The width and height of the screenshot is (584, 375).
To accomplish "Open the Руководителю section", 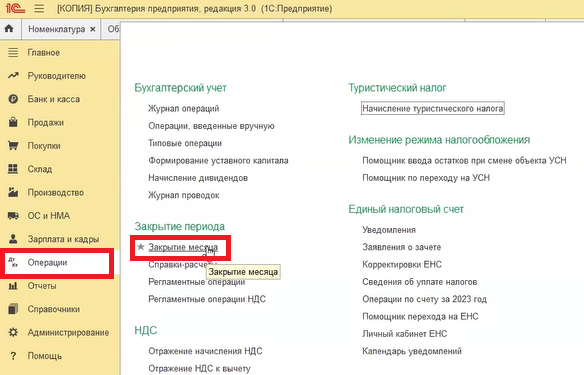I will click(x=57, y=76).
